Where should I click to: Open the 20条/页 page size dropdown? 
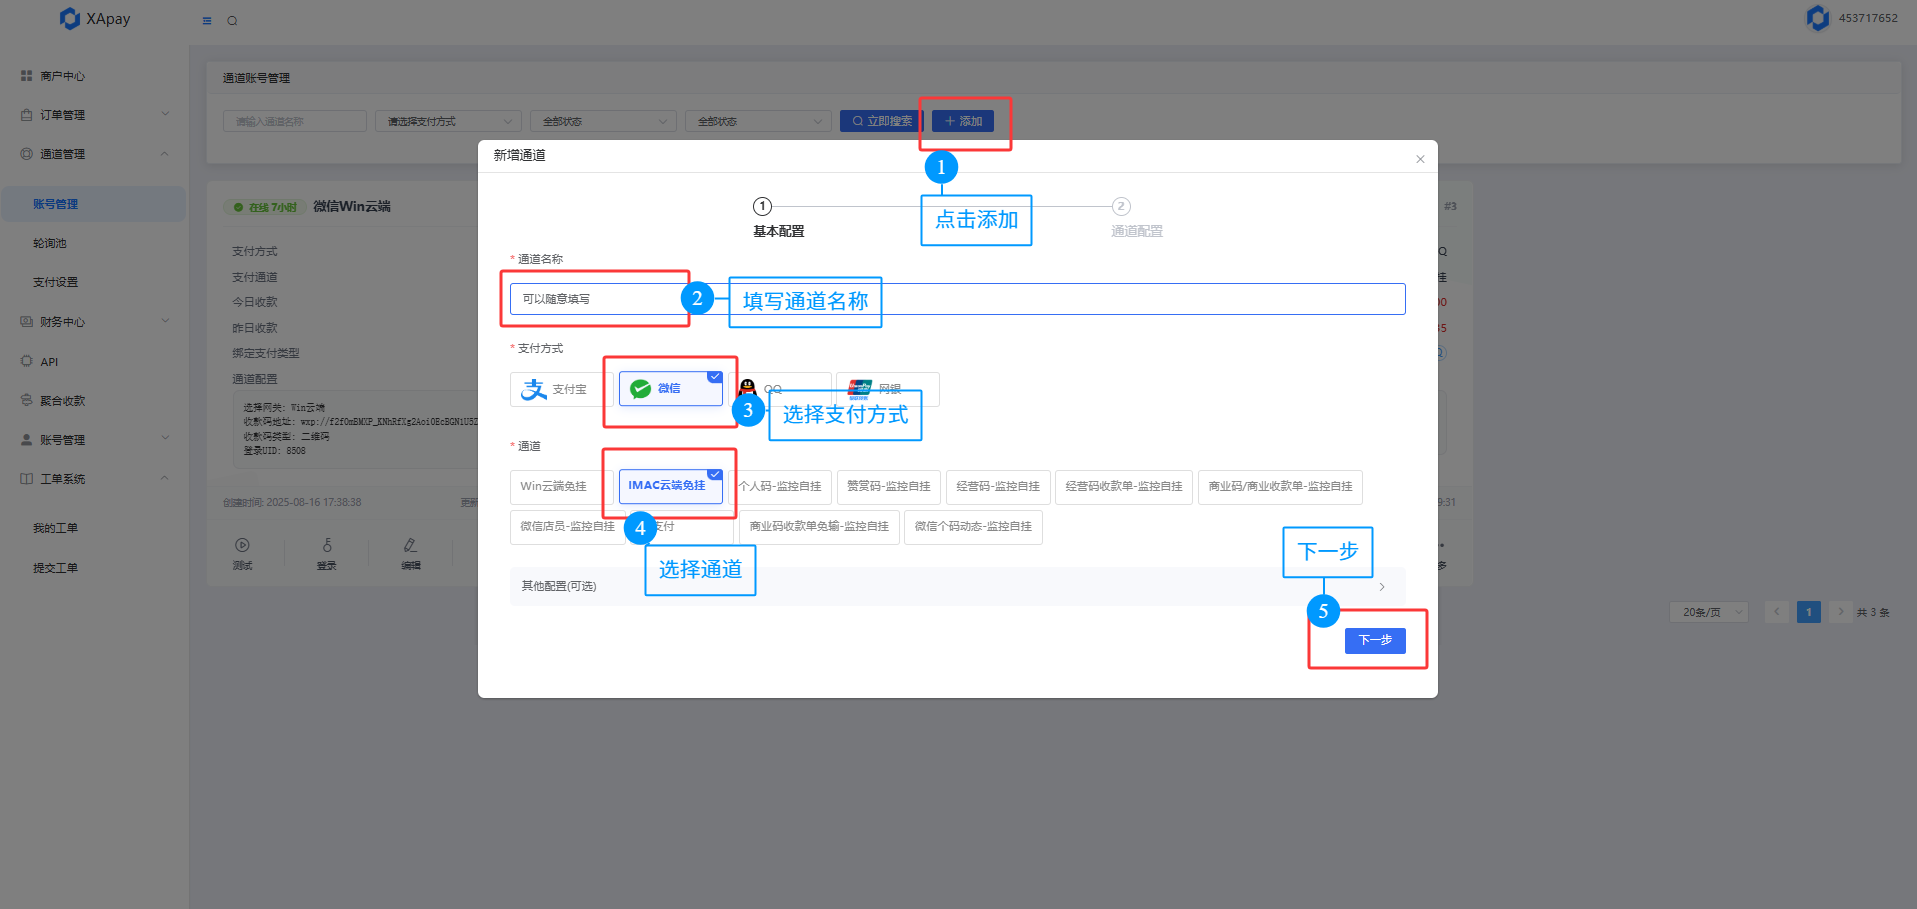pyautogui.click(x=1708, y=612)
